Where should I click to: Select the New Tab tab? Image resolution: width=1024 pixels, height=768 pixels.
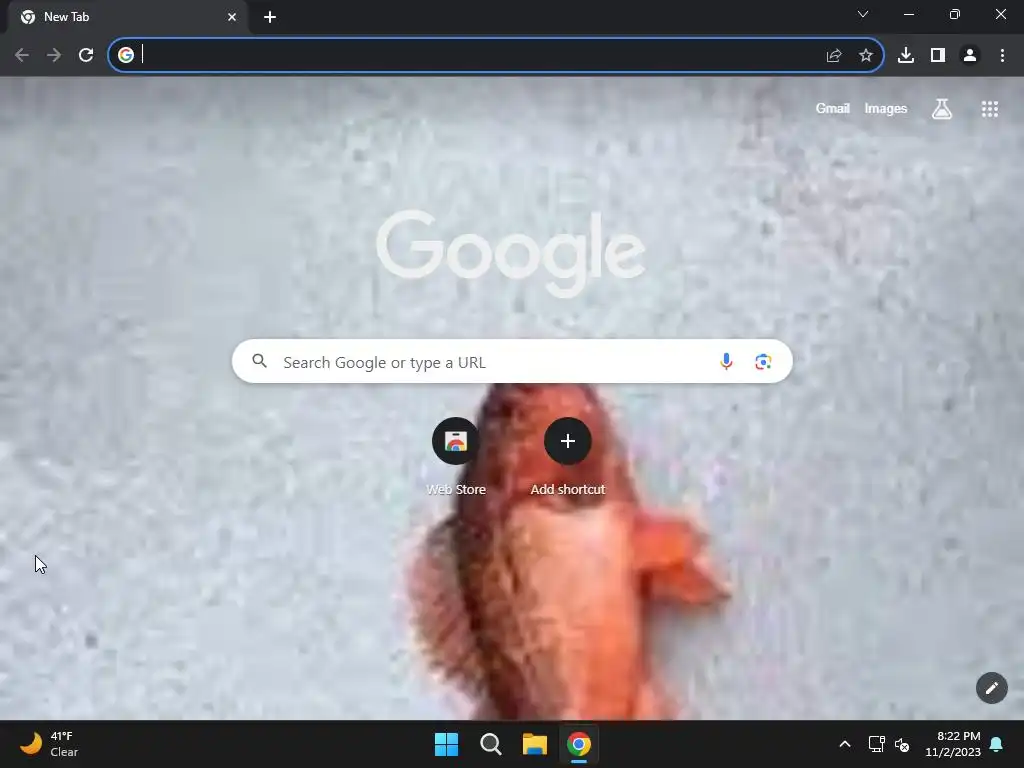127,17
